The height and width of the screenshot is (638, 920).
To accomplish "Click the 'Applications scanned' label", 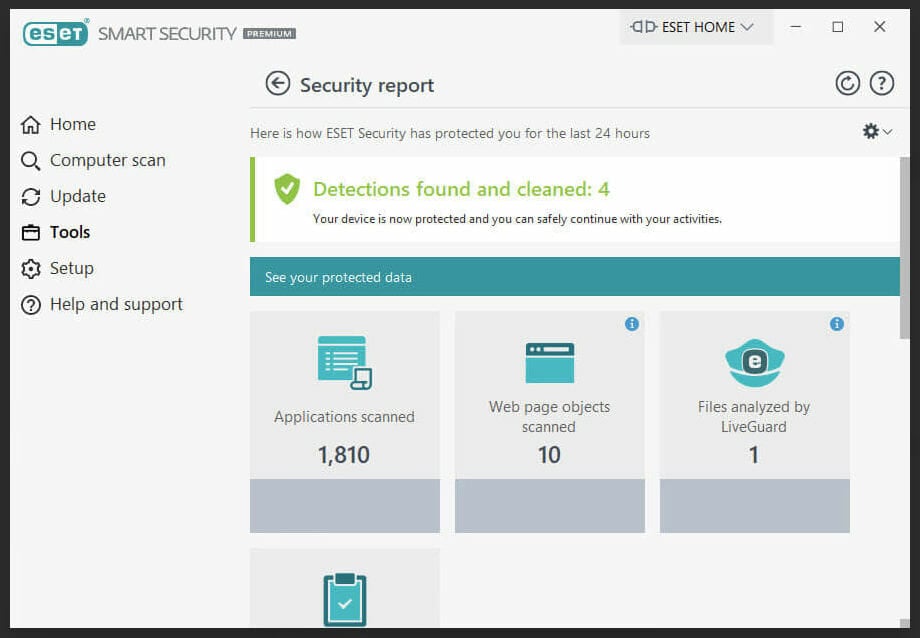I will pyautogui.click(x=344, y=417).
